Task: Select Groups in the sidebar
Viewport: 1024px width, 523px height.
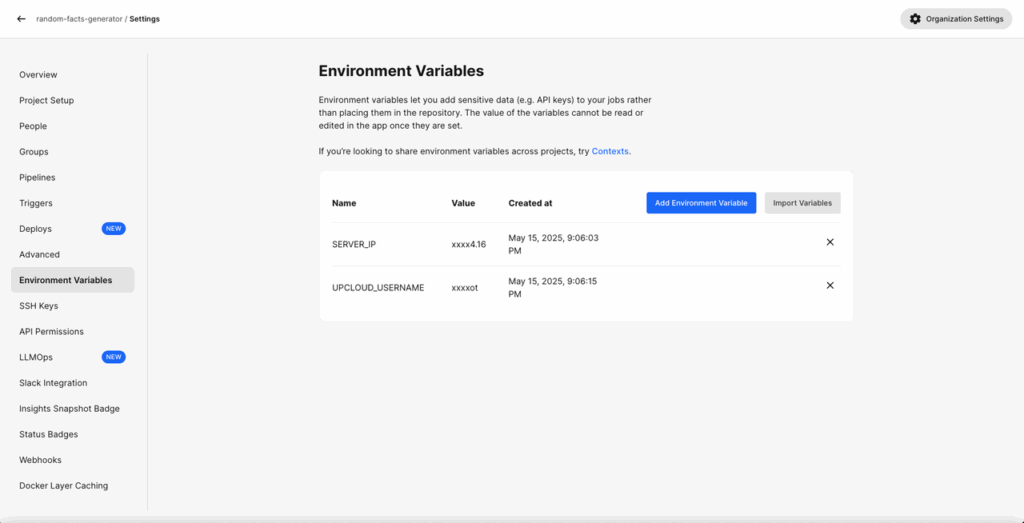Action: [x=34, y=151]
